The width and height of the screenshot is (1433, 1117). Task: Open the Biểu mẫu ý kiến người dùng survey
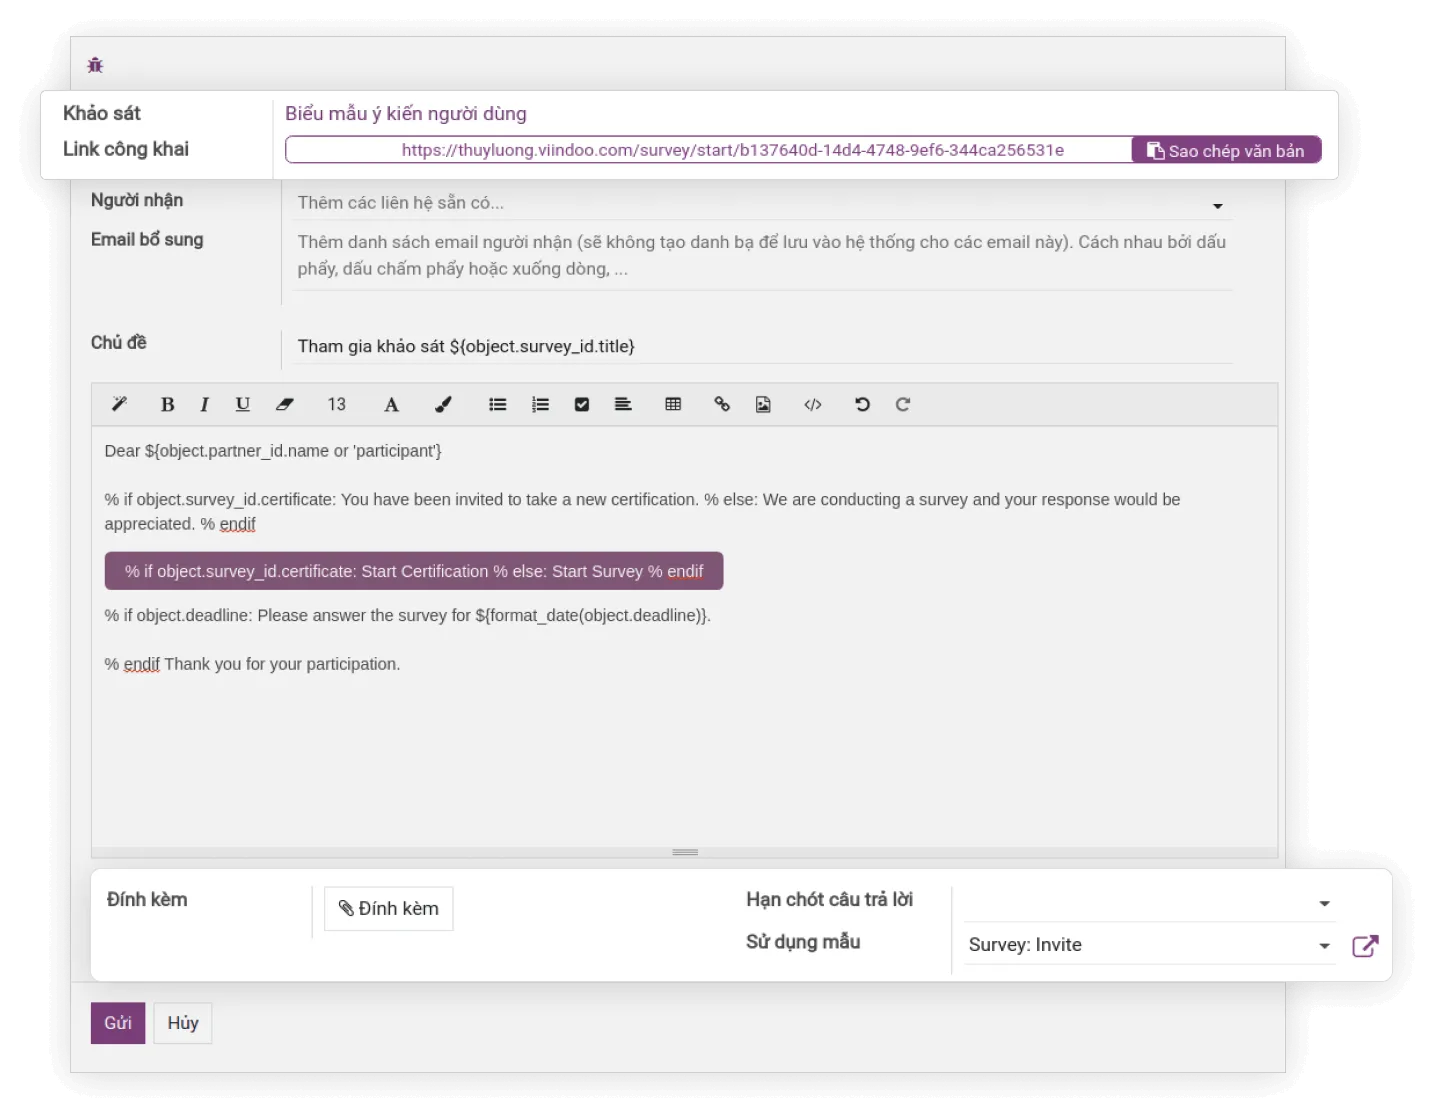[405, 113]
